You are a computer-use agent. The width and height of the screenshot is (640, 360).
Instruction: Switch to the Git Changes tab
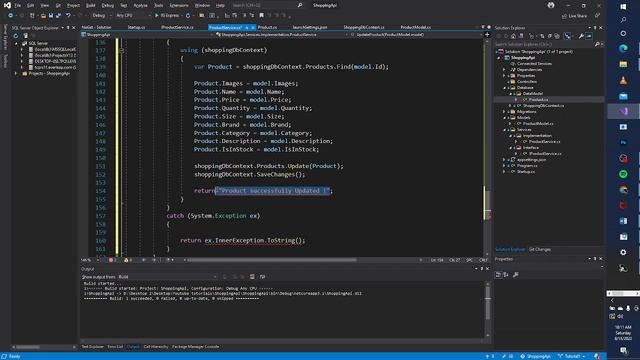pyautogui.click(x=540, y=249)
